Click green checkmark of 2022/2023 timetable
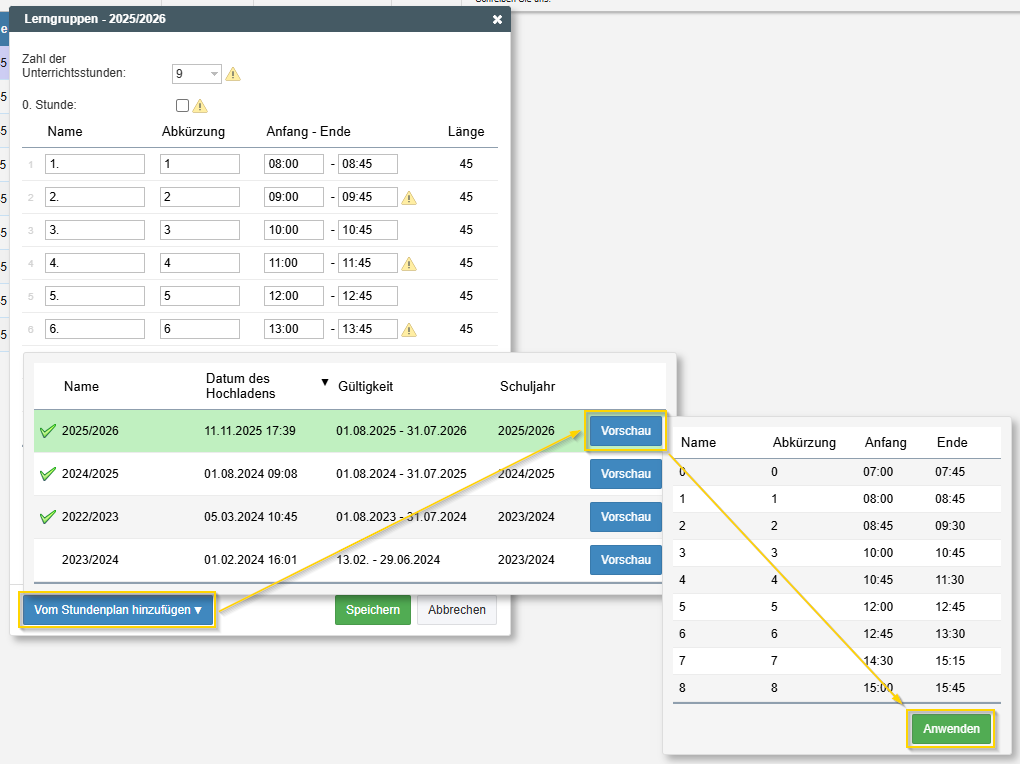The height and width of the screenshot is (764, 1020). [47, 517]
